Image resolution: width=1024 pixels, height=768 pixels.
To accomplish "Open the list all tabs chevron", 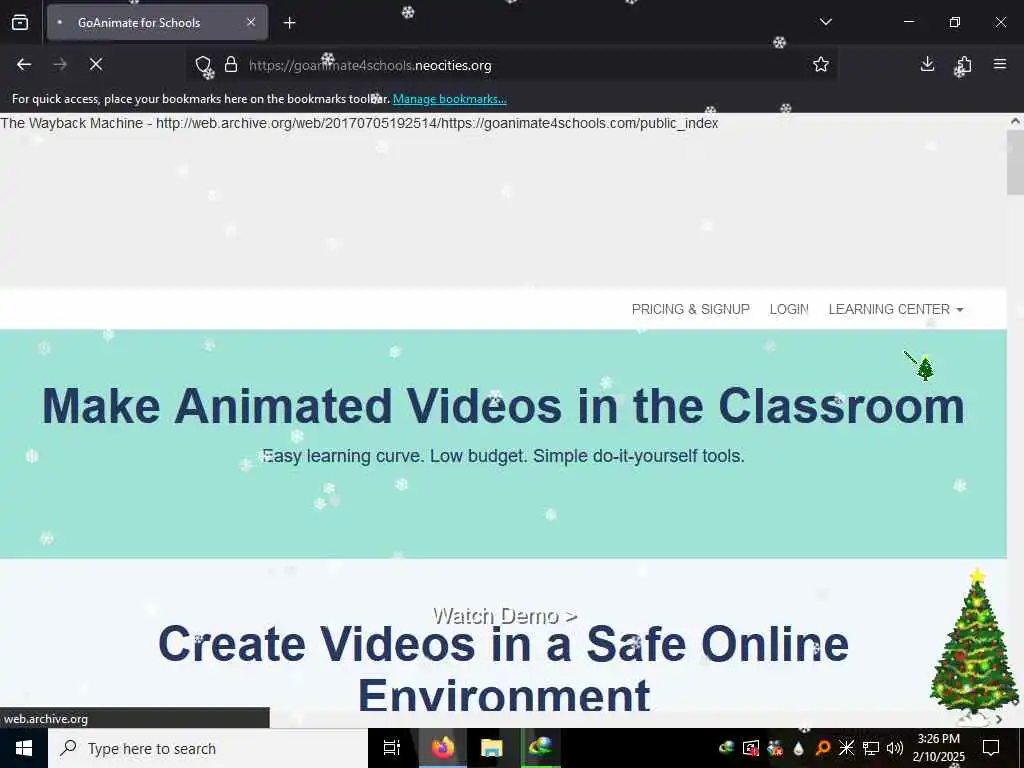I will point(825,22).
